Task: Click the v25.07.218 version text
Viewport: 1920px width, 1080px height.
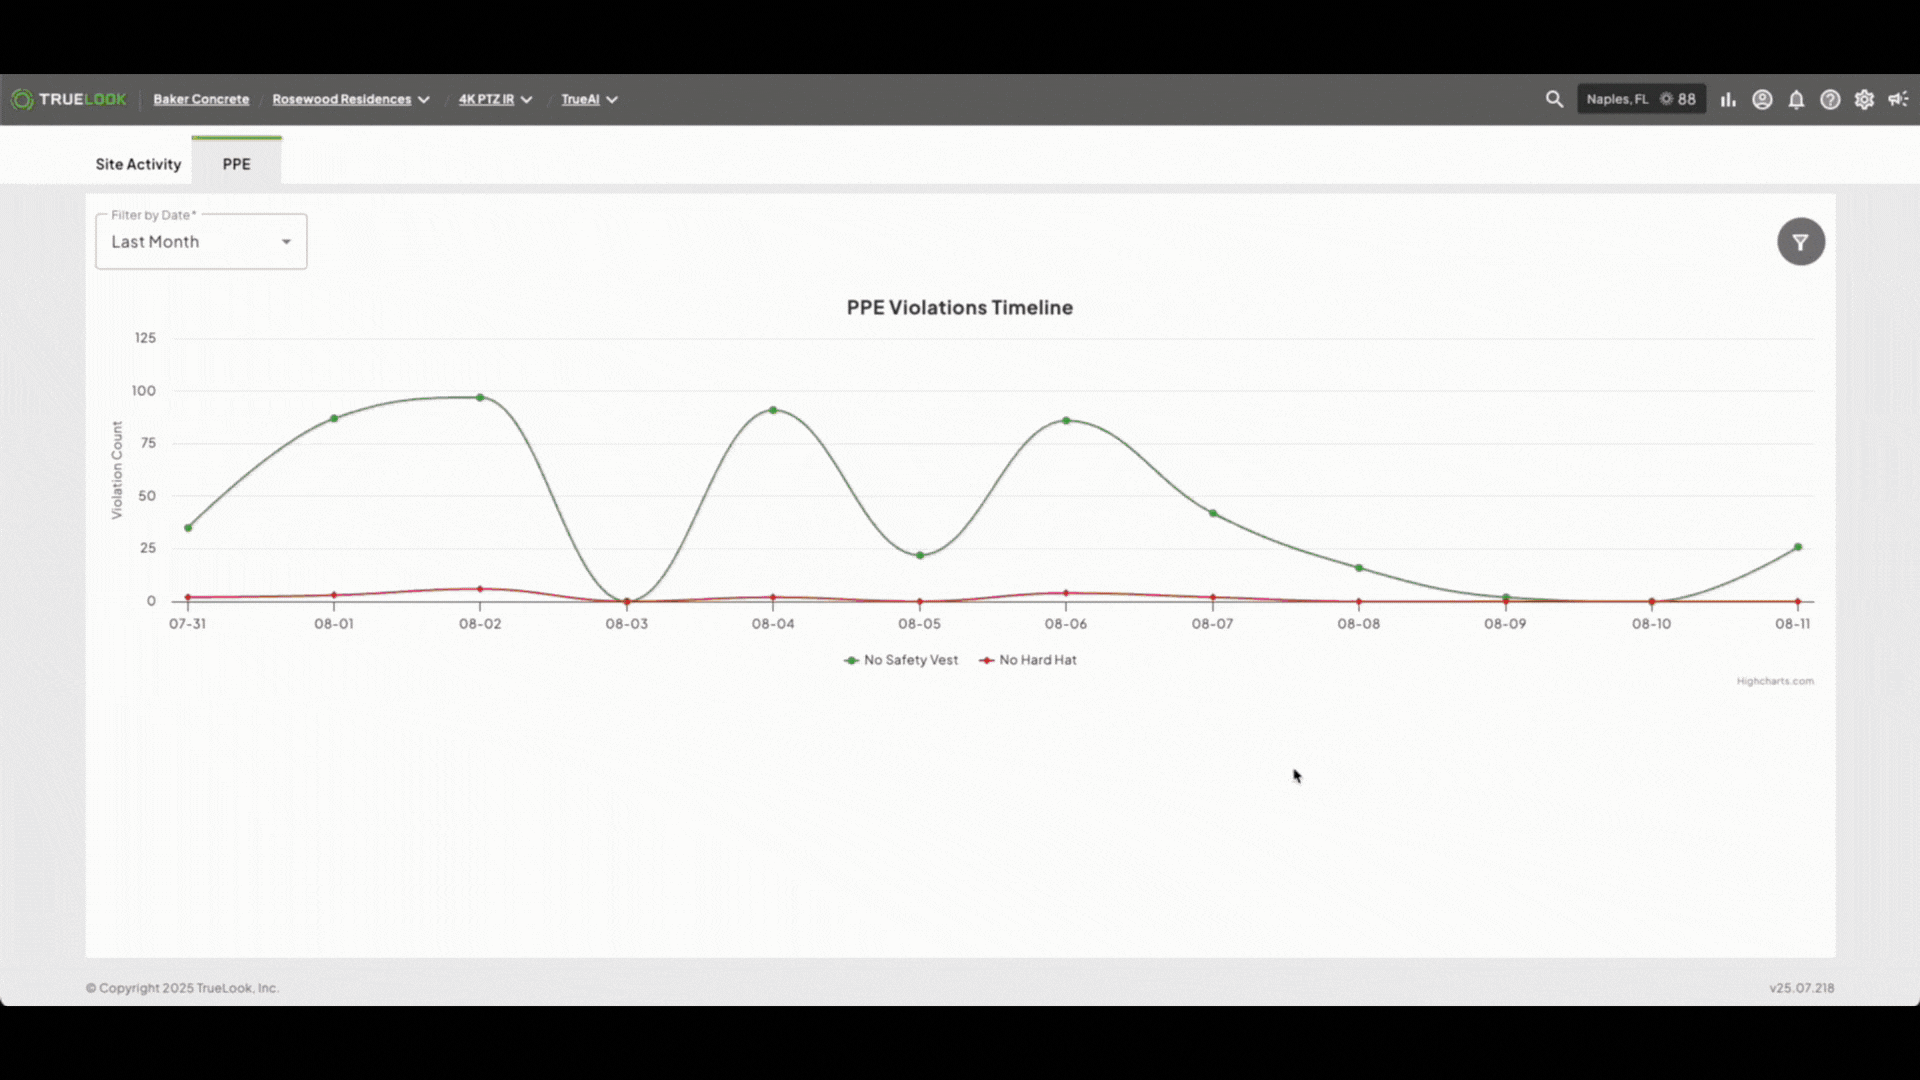Action: click(x=1802, y=988)
